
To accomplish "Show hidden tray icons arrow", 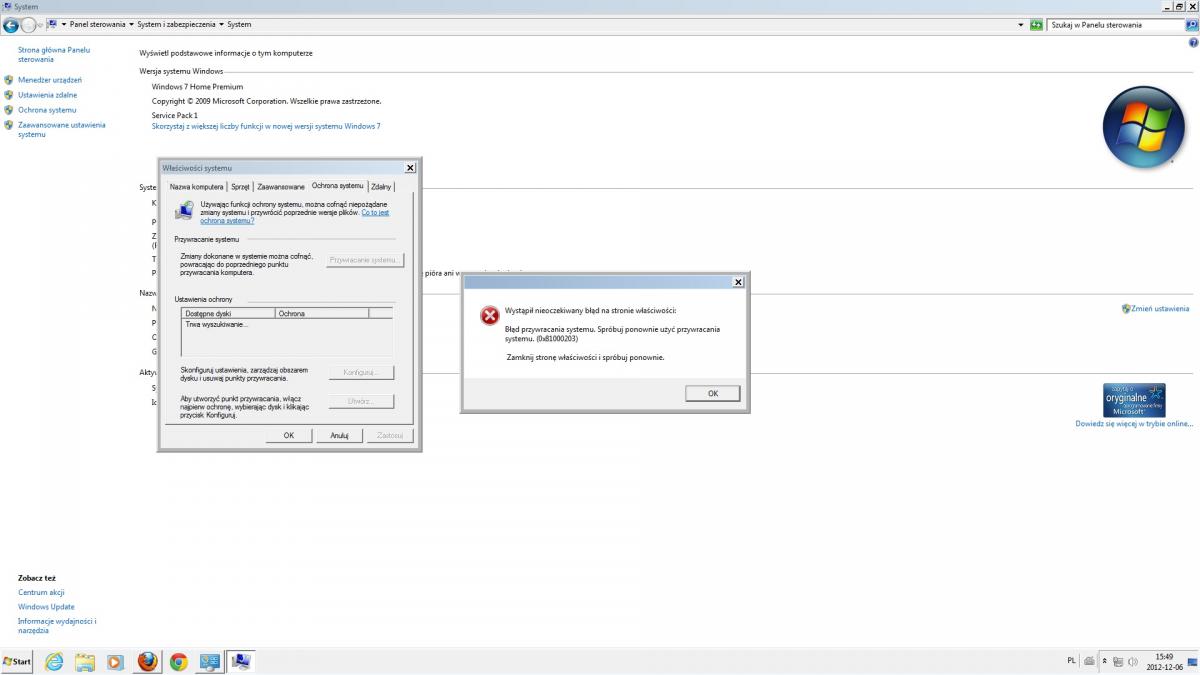I will (x=1105, y=661).
